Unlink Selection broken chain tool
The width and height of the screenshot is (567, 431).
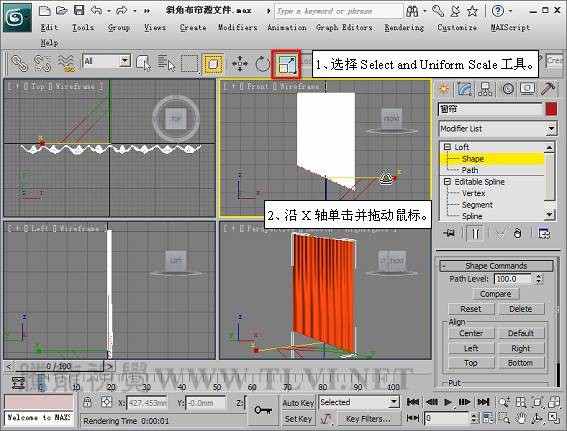tap(42, 63)
